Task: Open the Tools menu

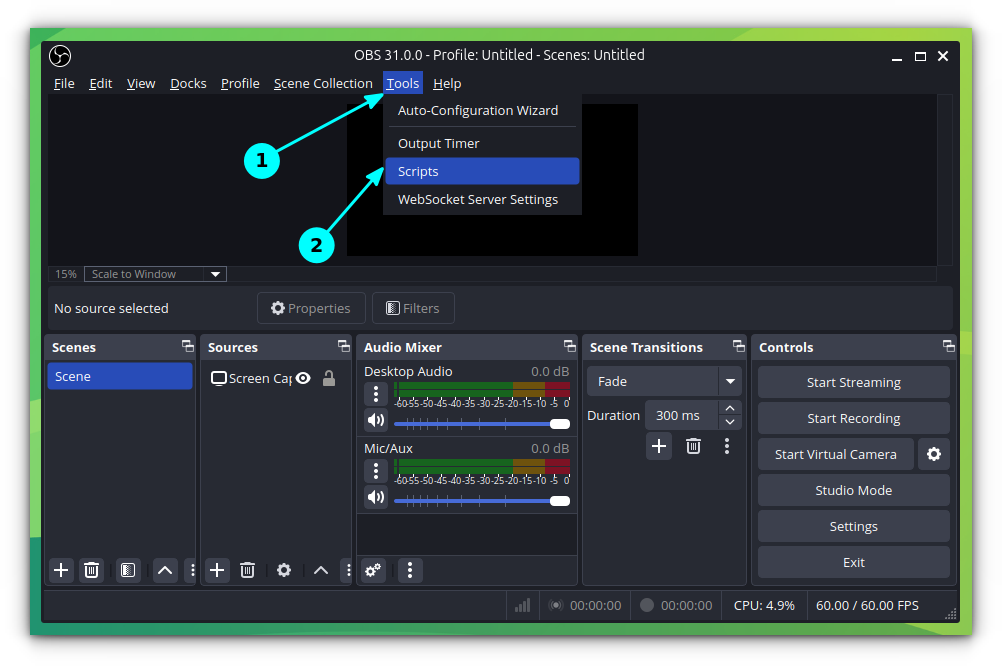Action: (x=402, y=83)
